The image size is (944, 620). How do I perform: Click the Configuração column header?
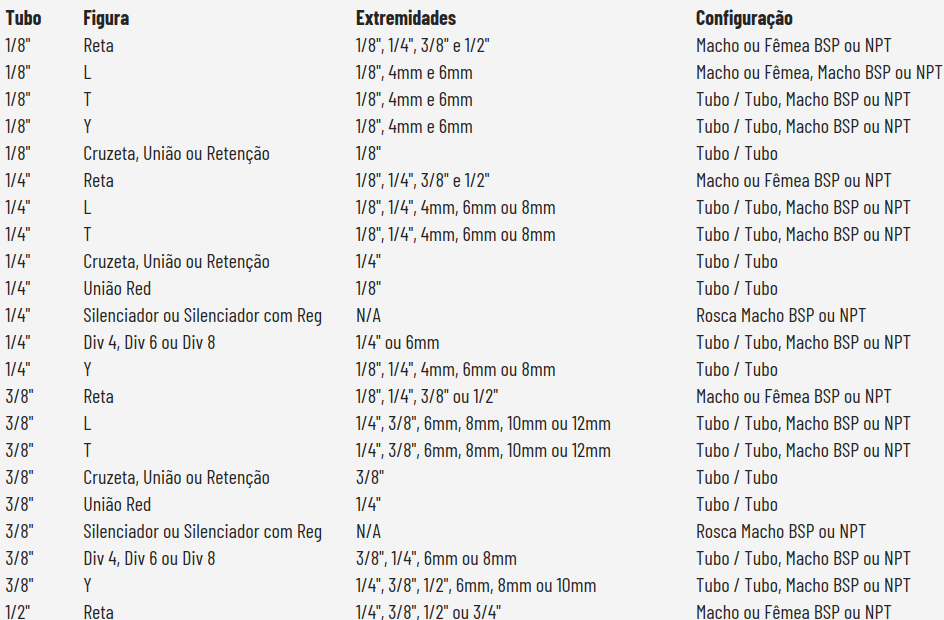pos(744,18)
